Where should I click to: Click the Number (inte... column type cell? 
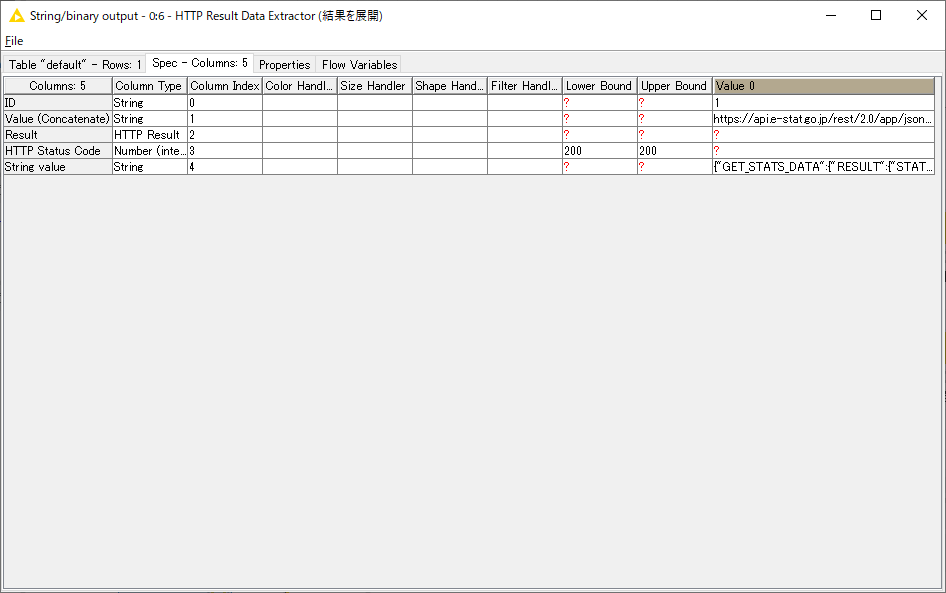150,151
